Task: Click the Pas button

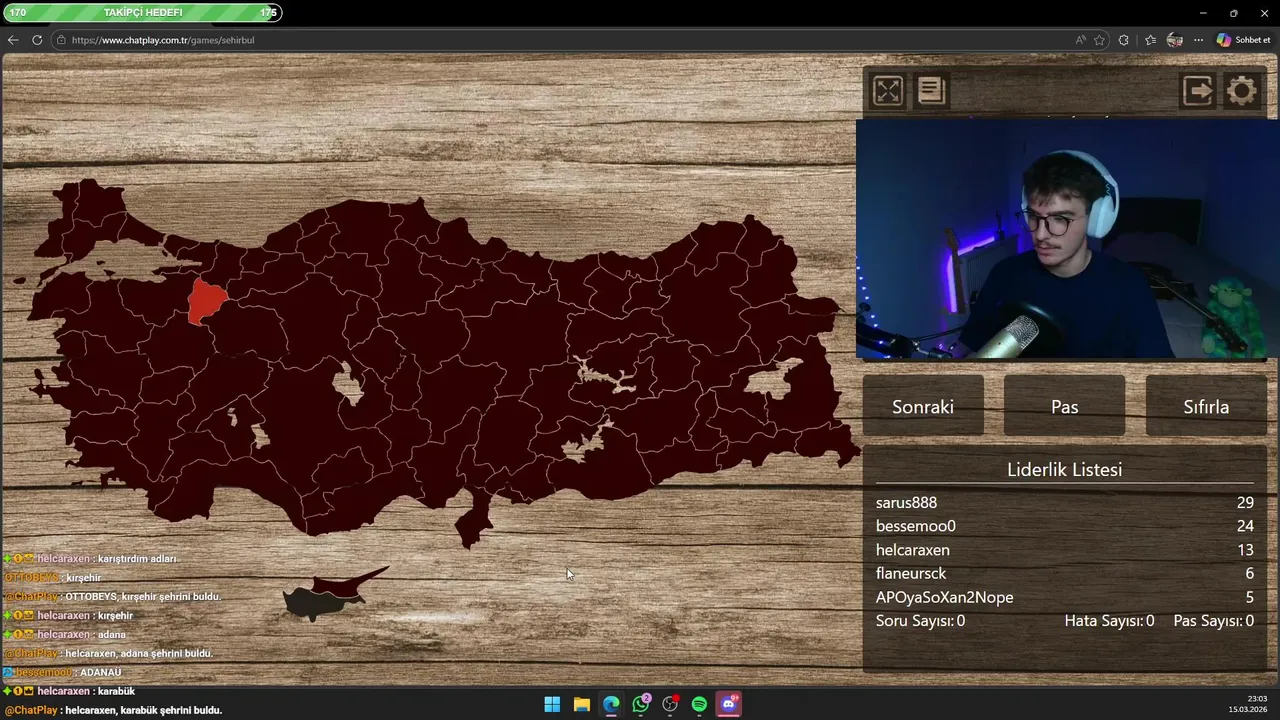Action: coord(1064,406)
